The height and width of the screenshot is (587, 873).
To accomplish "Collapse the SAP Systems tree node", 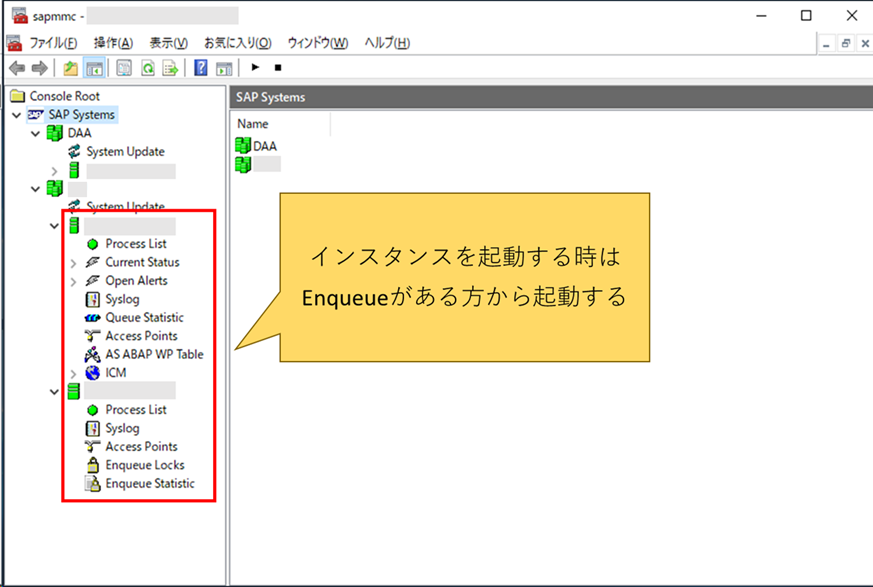I will click(17, 115).
